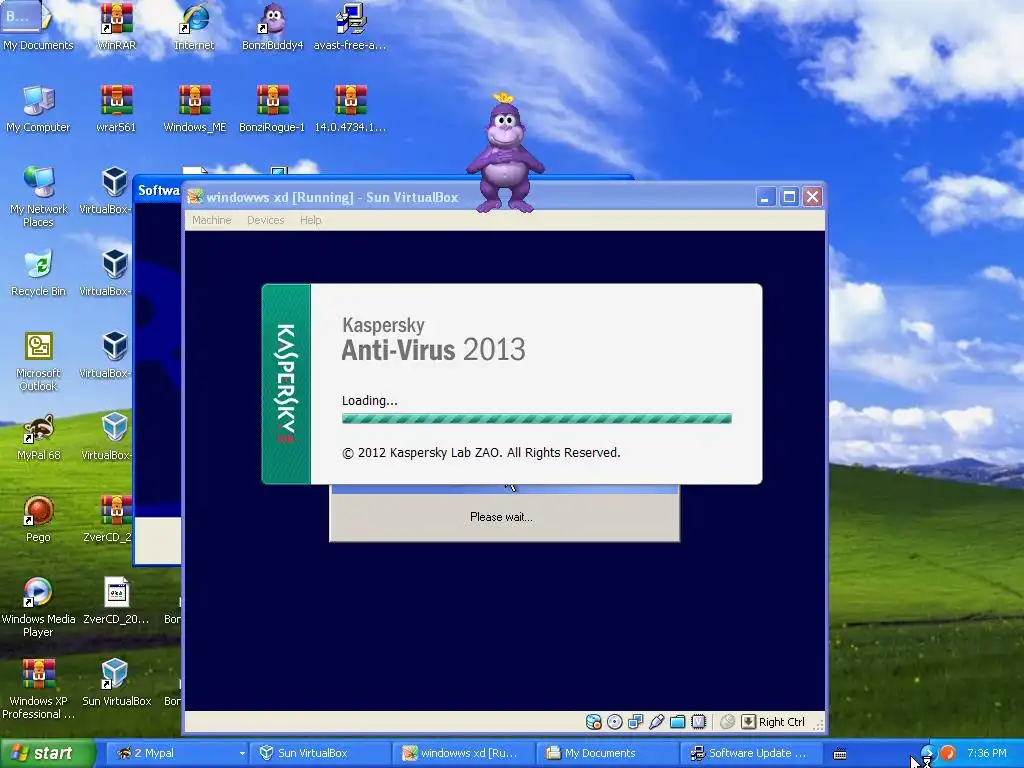Click the network adapters status icon
Viewport: 1024px width, 768px height.
(x=635, y=722)
